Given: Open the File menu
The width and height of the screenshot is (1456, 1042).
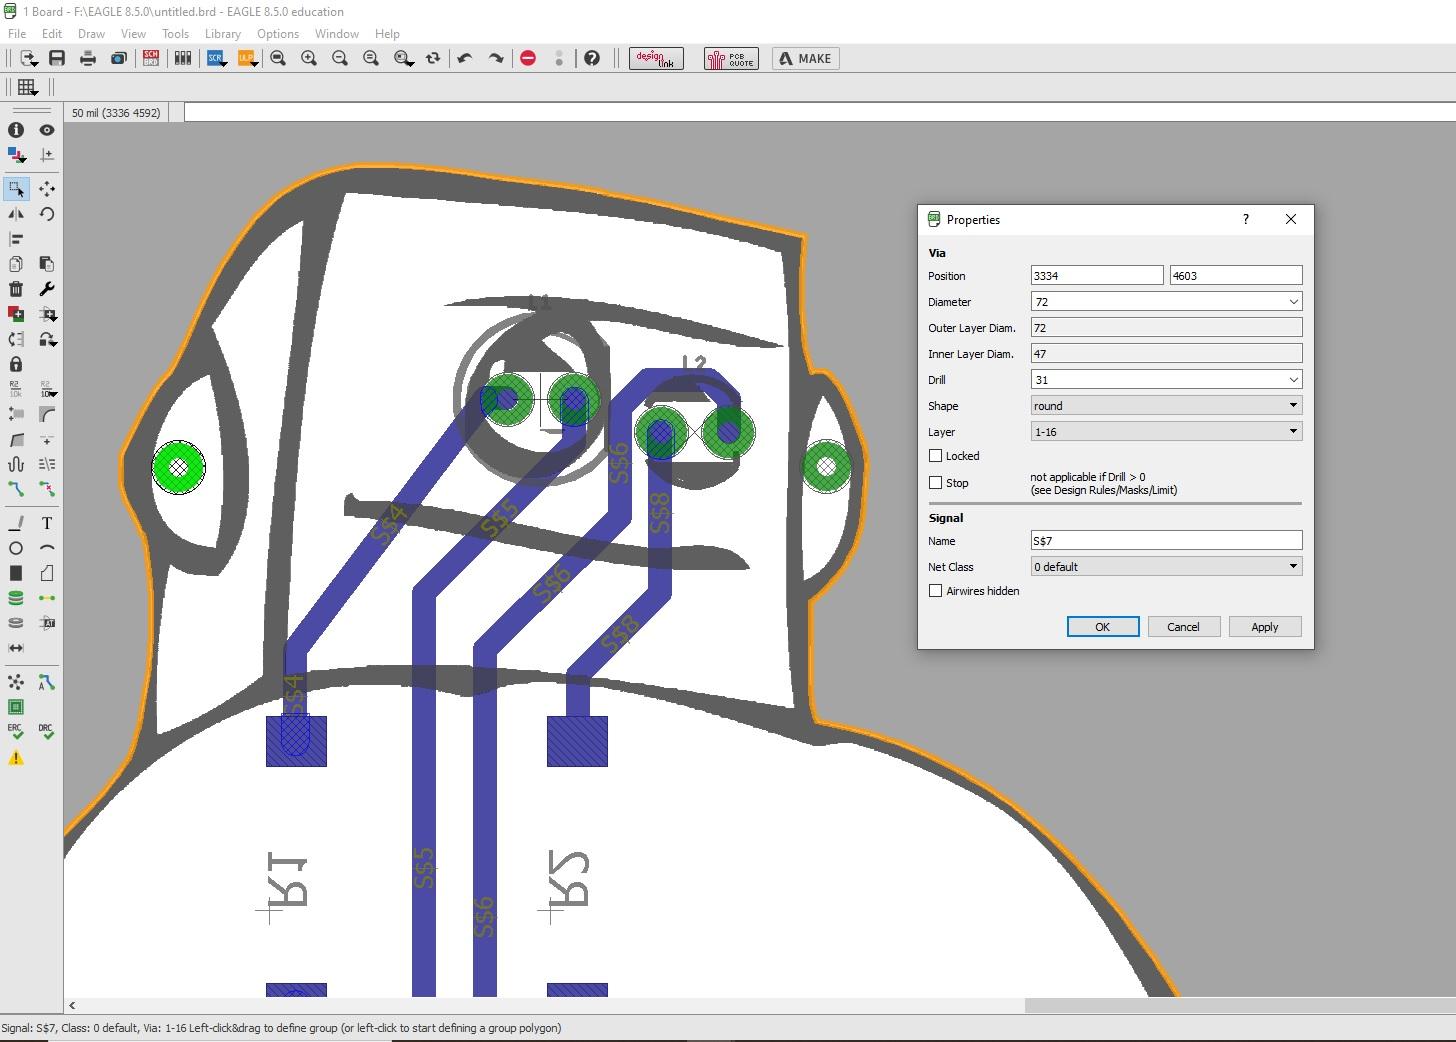Looking at the screenshot, I should [17, 34].
